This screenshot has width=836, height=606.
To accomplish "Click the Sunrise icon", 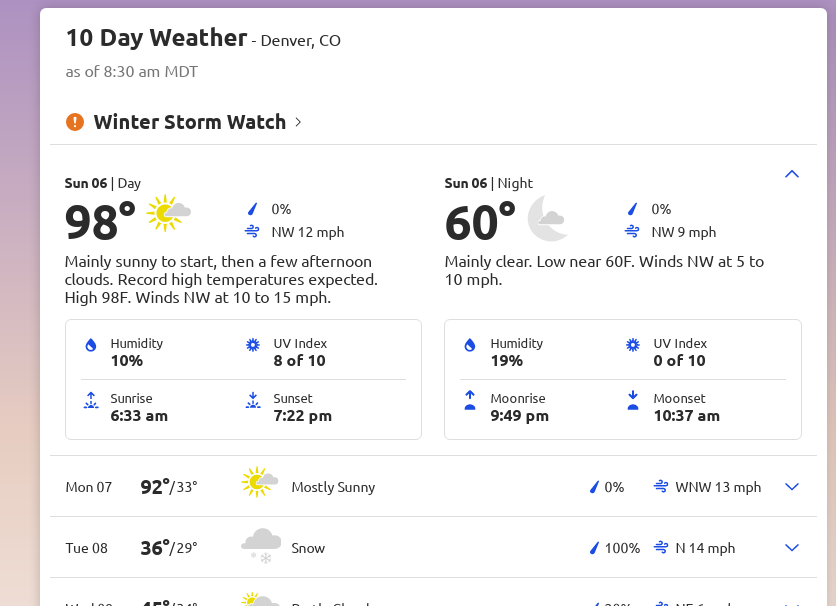I will (91, 400).
